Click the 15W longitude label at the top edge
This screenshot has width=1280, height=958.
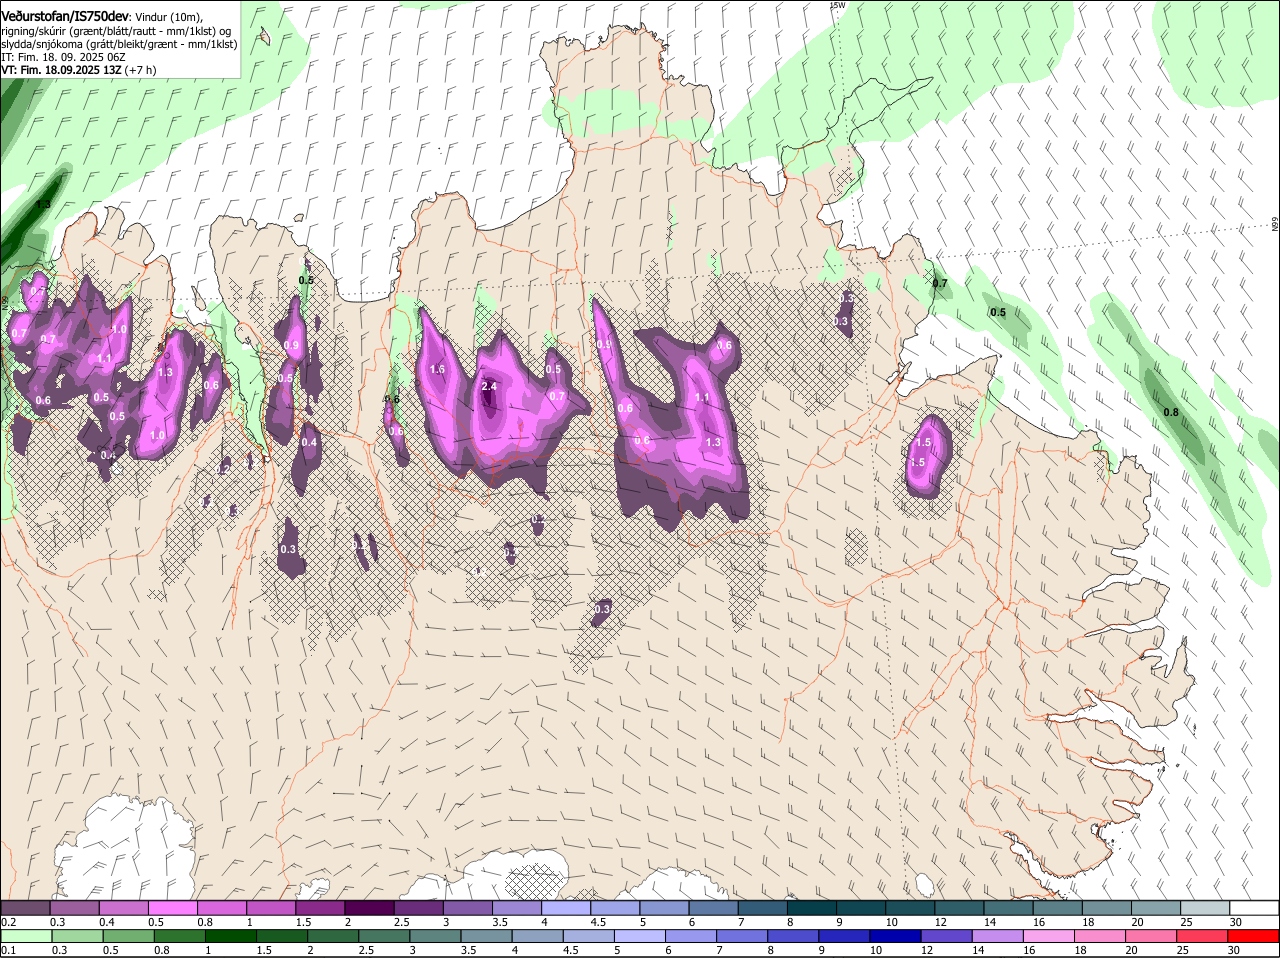838,6
